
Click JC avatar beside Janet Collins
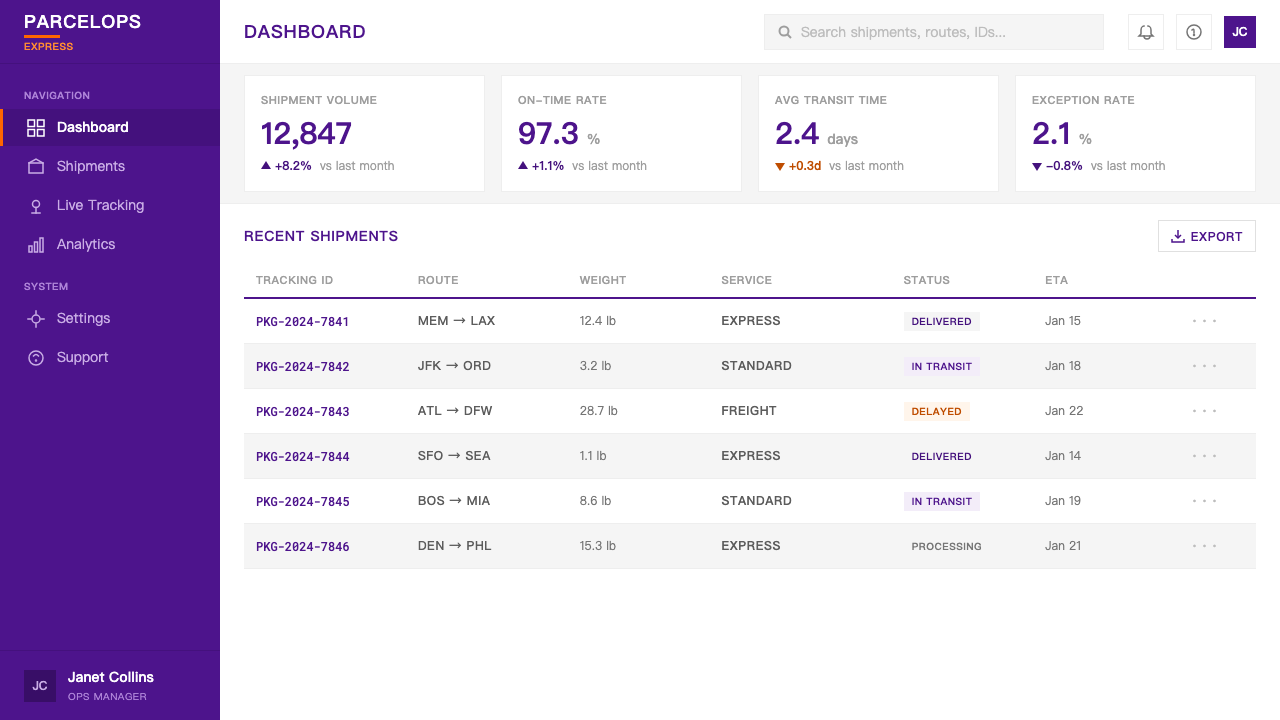click(40, 686)
